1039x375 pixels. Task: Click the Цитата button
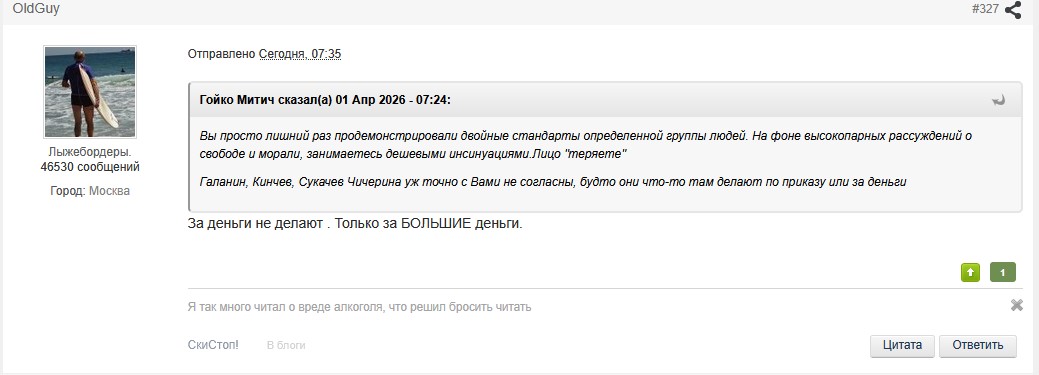point(902,345)
